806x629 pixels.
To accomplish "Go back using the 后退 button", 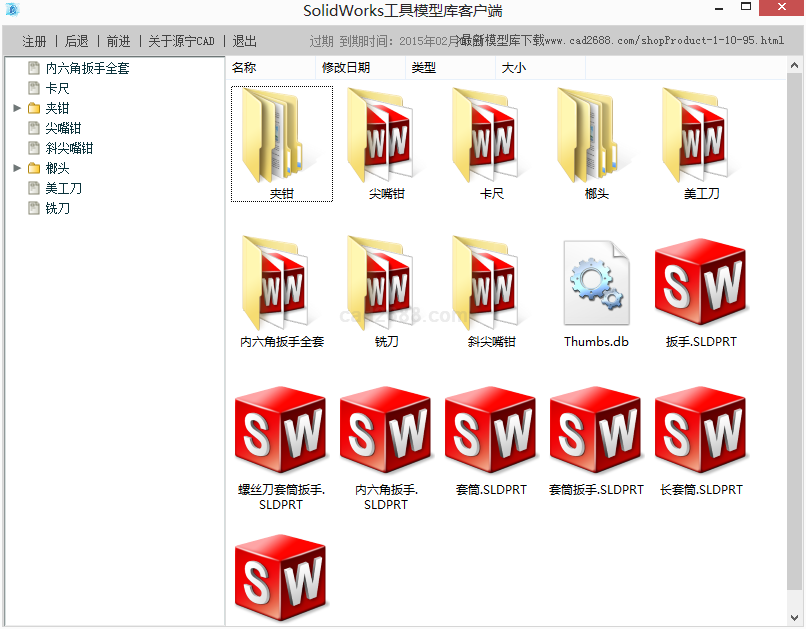I will pos(76,41).
